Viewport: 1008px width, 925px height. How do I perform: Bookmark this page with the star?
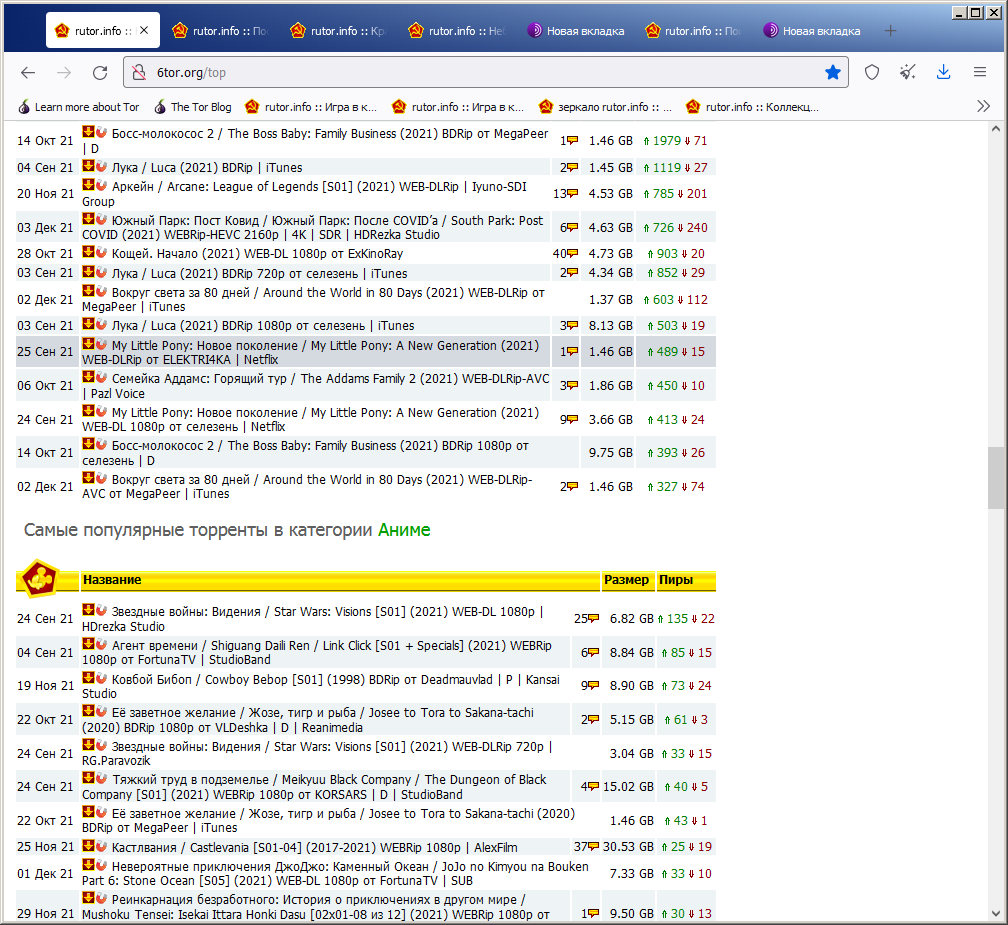[832, 73]
